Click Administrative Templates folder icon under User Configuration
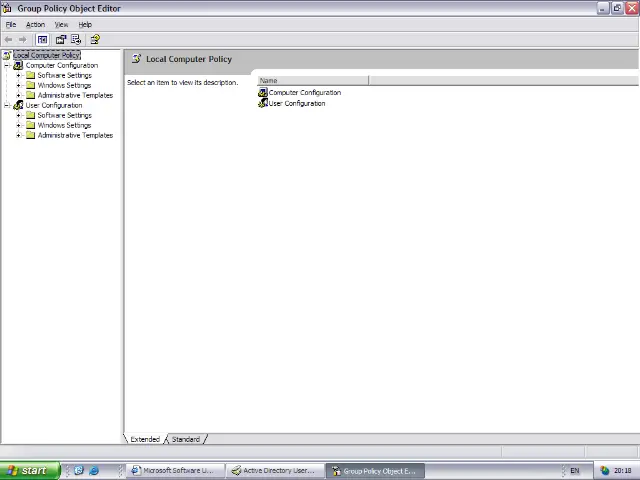Screen dimensions: 640x480 (x=31, y=135)
